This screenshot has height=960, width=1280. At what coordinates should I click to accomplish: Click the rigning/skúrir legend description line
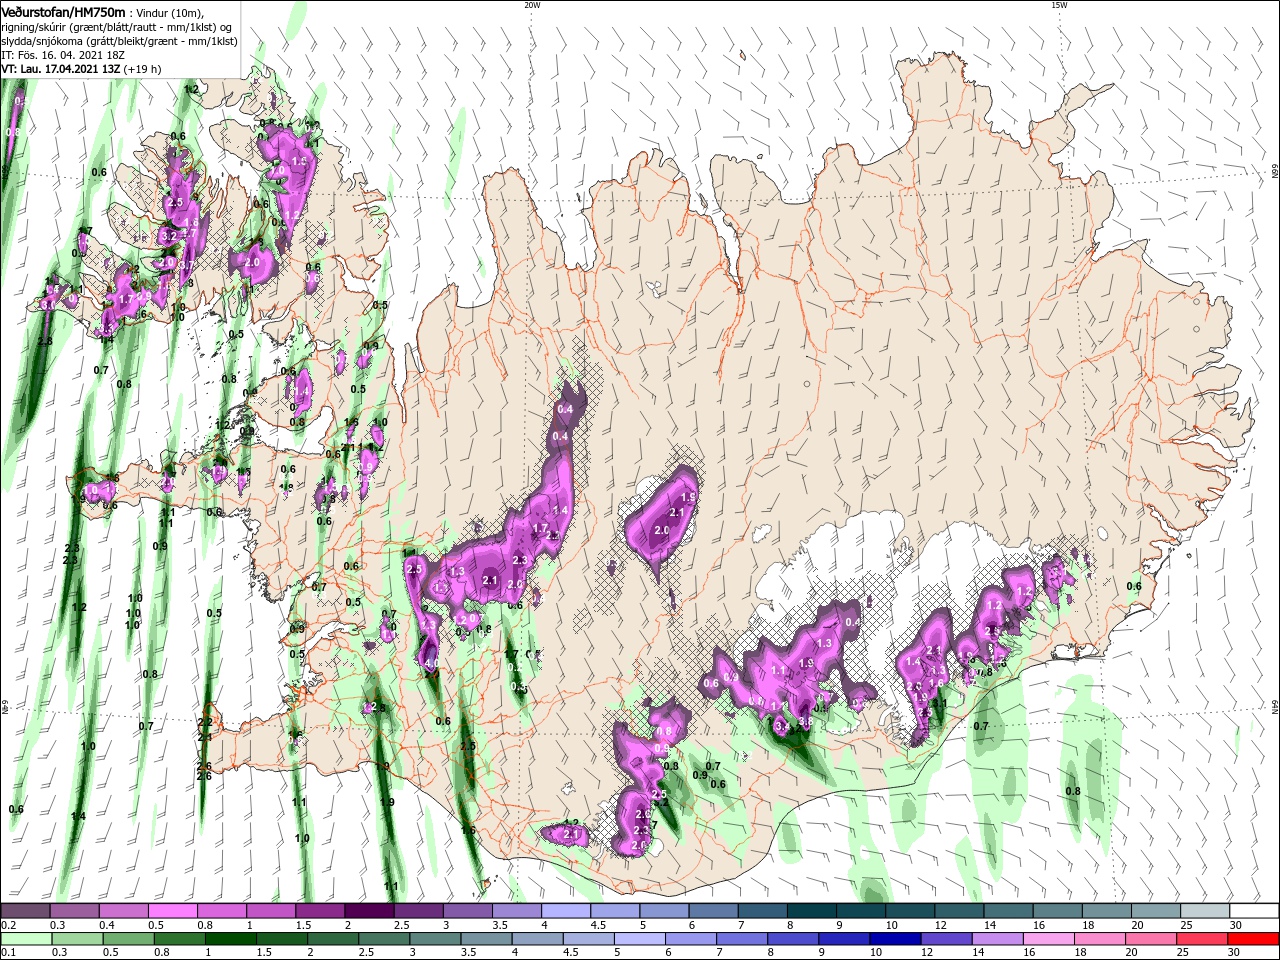click(x=117, y=26)
